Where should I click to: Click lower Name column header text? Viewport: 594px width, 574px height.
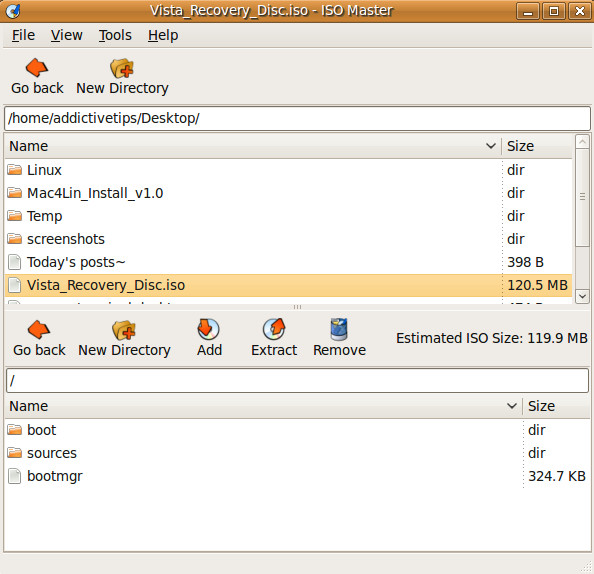tap(29, 406)
